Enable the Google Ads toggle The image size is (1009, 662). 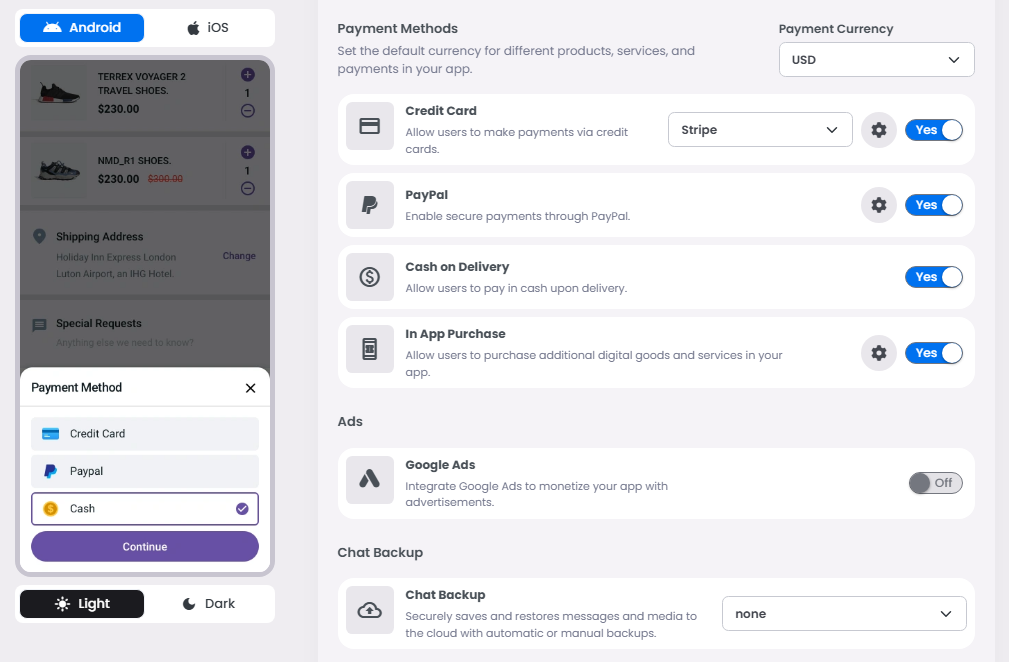[x=935, y=483]
